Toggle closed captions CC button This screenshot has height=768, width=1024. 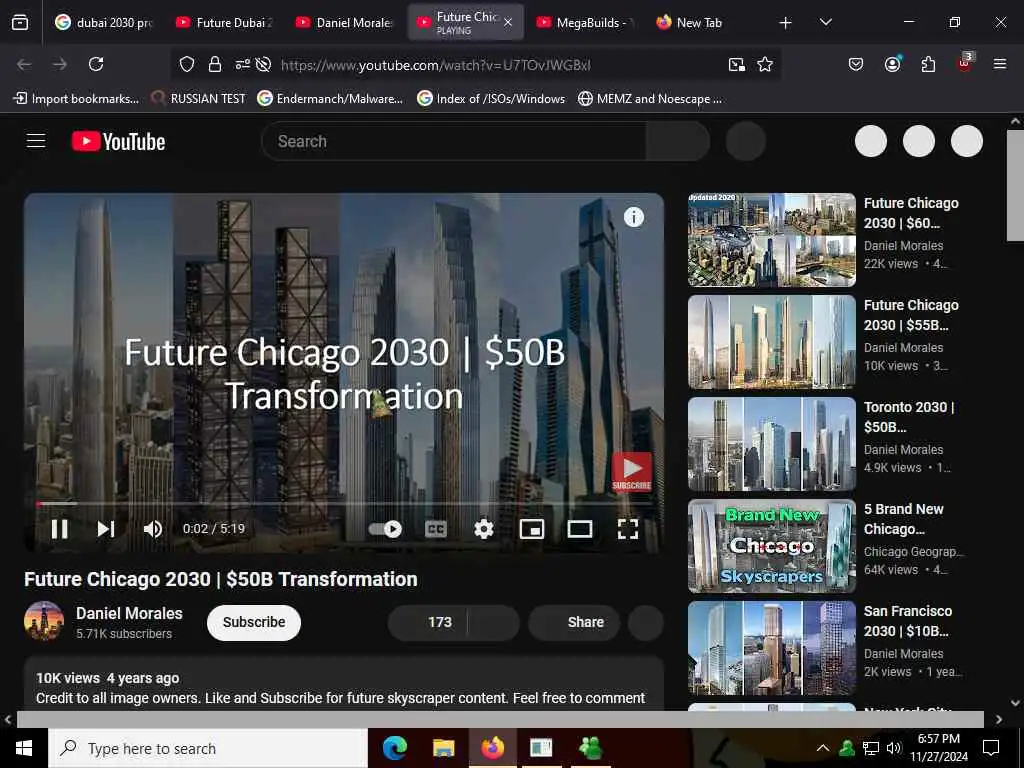tap(436, 529)
